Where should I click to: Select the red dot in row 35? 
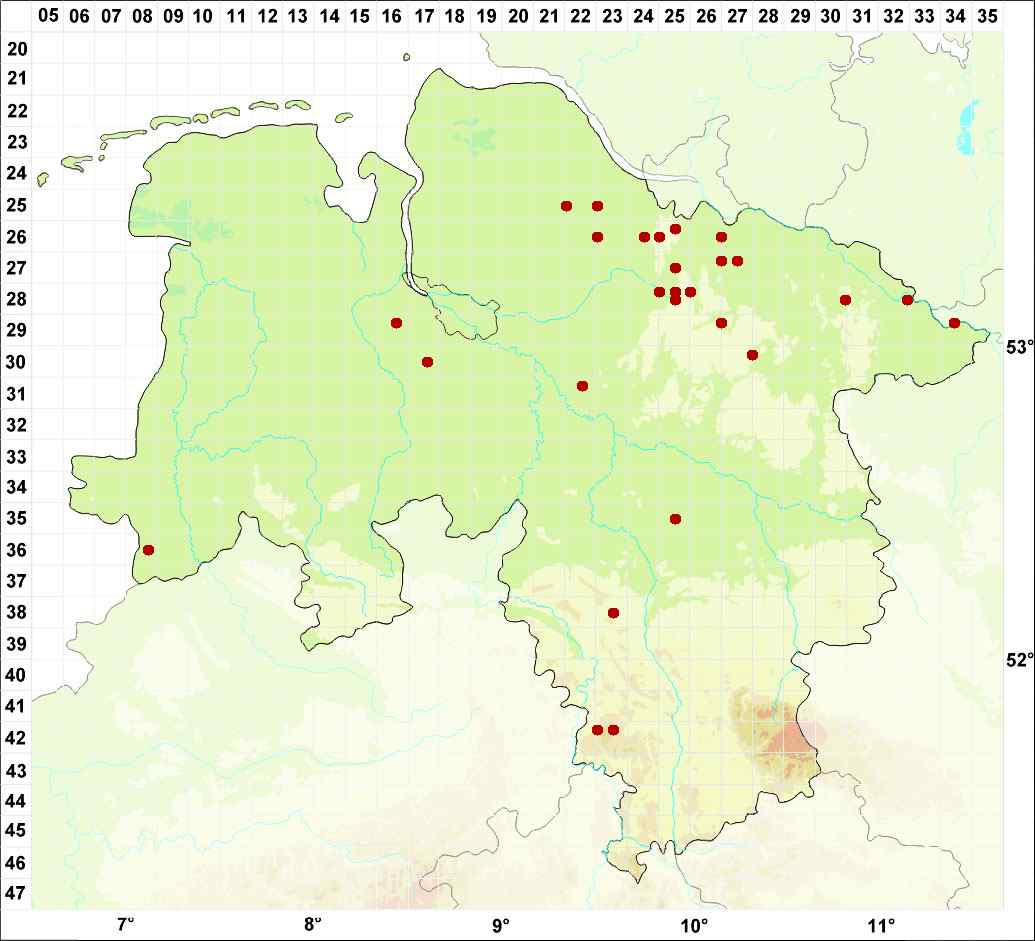(x=675, y=519)
